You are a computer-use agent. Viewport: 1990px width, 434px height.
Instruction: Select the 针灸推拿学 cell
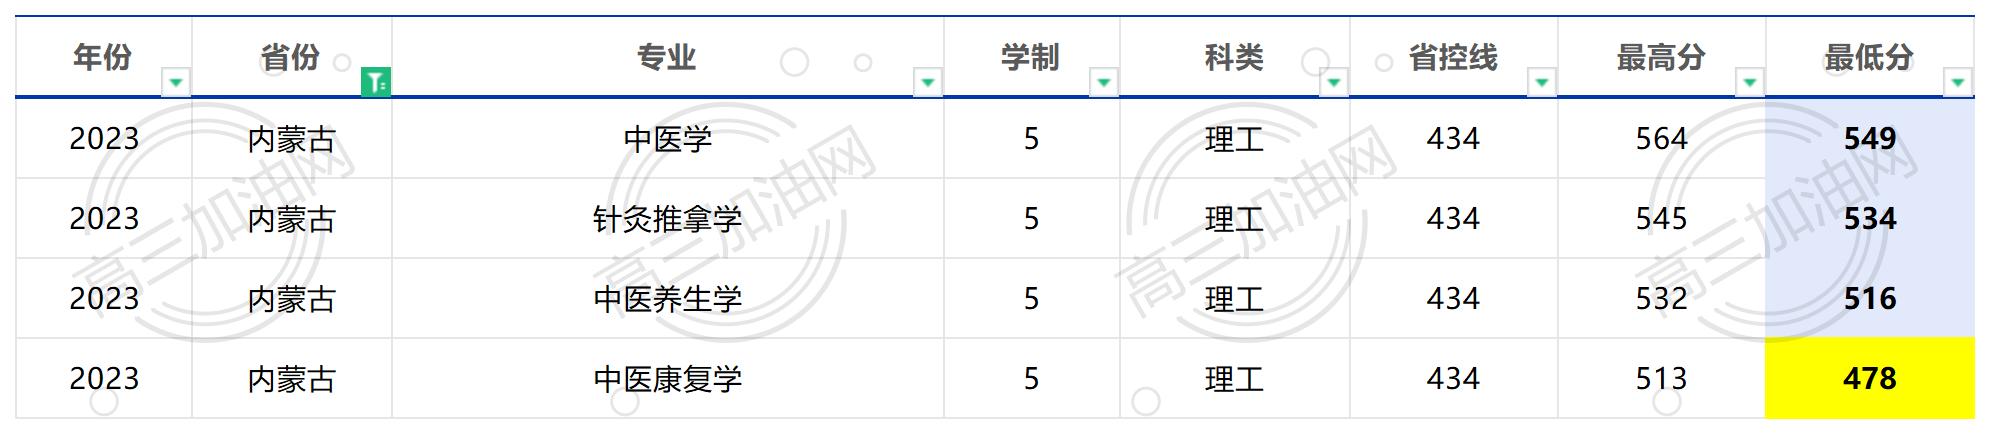coord(668,218)
